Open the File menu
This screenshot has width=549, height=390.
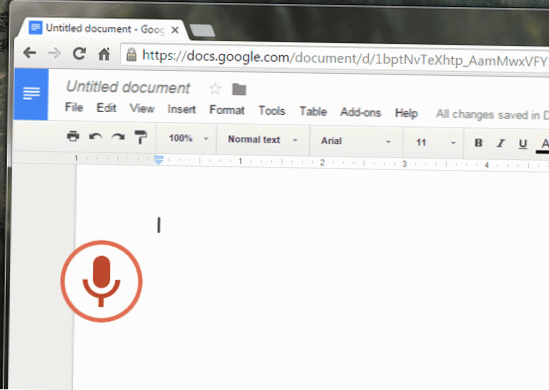tap(74, 107)
